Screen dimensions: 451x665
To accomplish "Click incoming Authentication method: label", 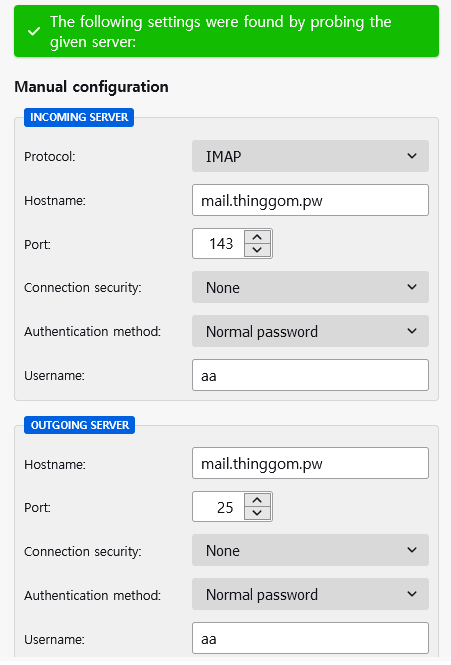I will click(92, 331).
